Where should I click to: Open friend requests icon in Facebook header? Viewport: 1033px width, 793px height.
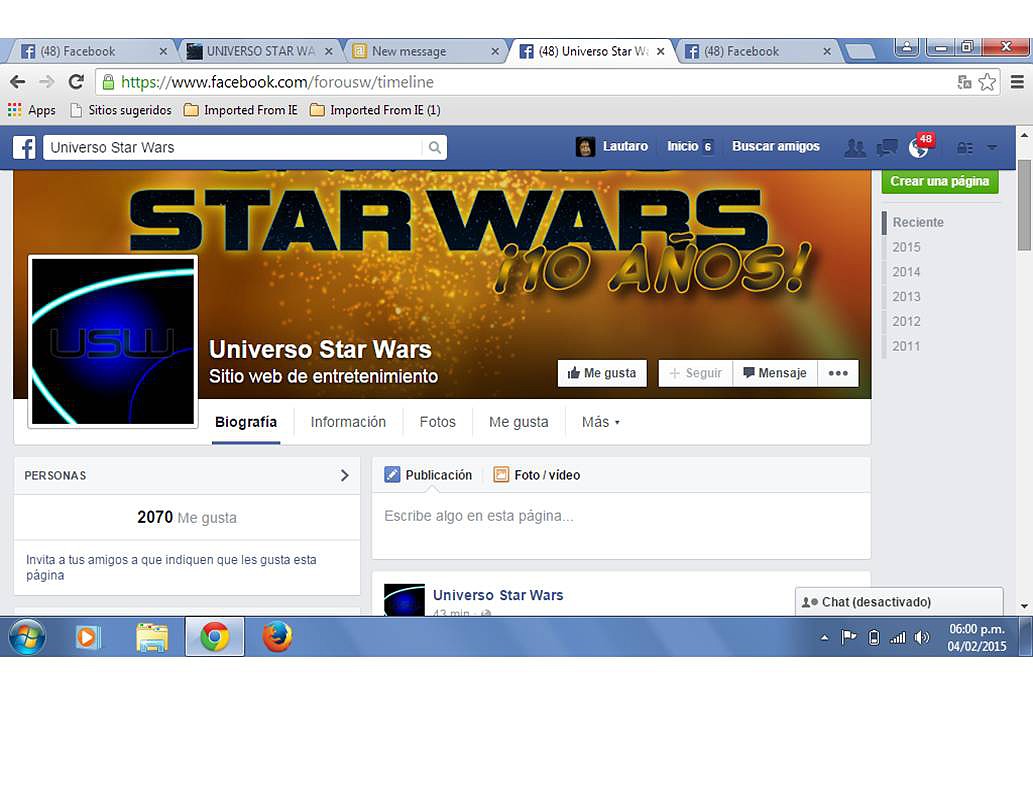click(x=854, y=148)
